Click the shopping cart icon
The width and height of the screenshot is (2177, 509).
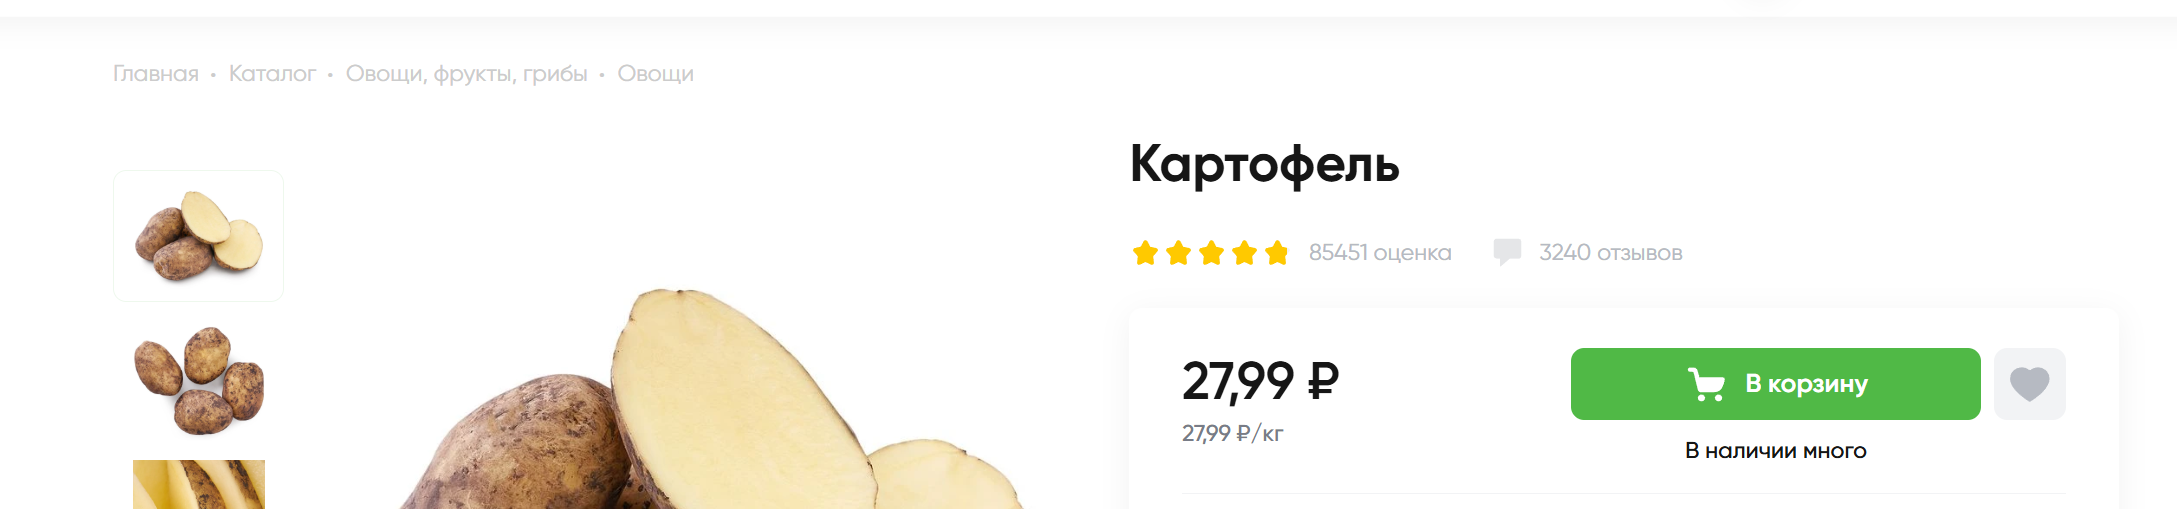1706,384
